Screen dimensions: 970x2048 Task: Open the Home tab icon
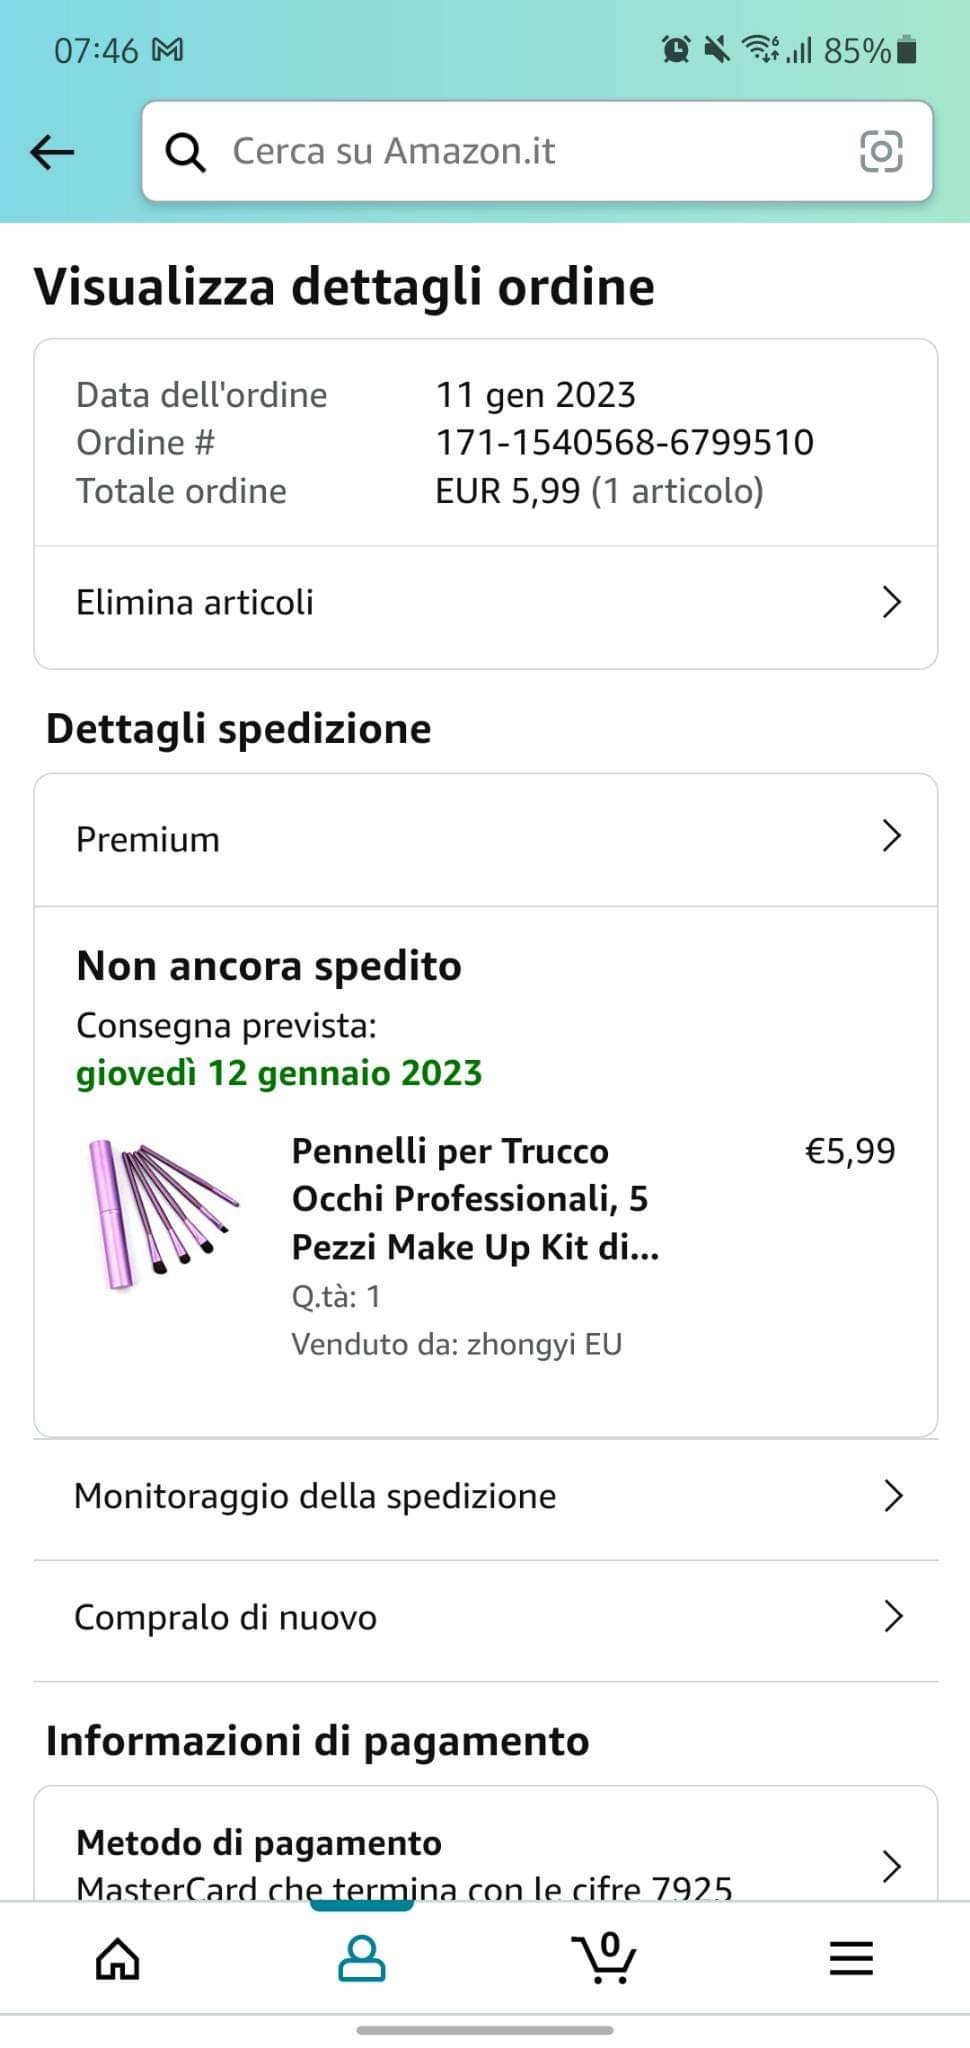point(117,1957)
